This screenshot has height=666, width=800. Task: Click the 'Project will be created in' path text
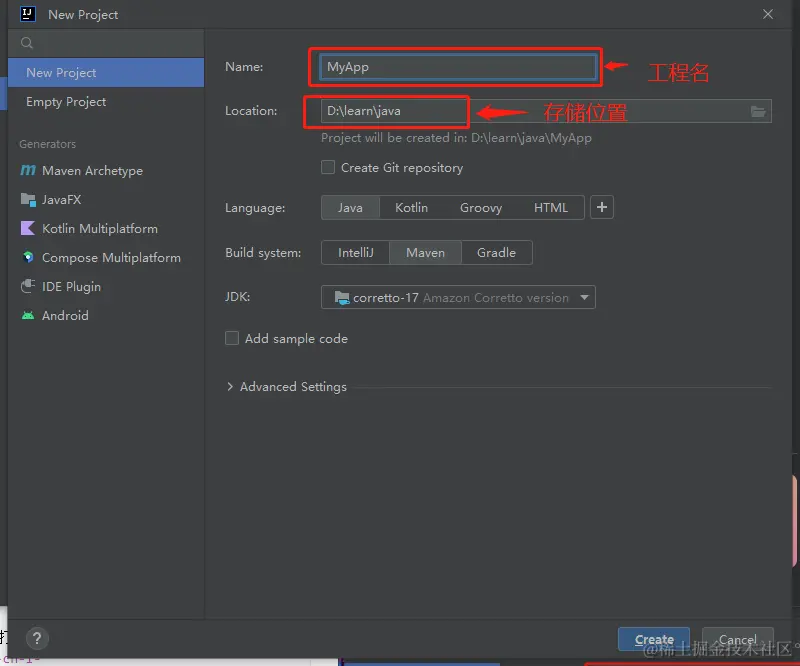(456, 138)
